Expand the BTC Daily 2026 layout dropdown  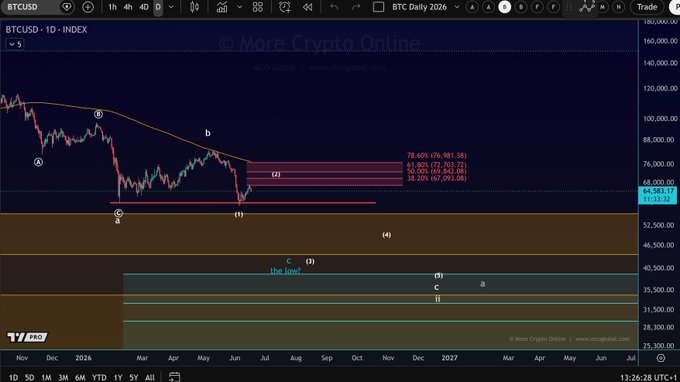[457, 7]
